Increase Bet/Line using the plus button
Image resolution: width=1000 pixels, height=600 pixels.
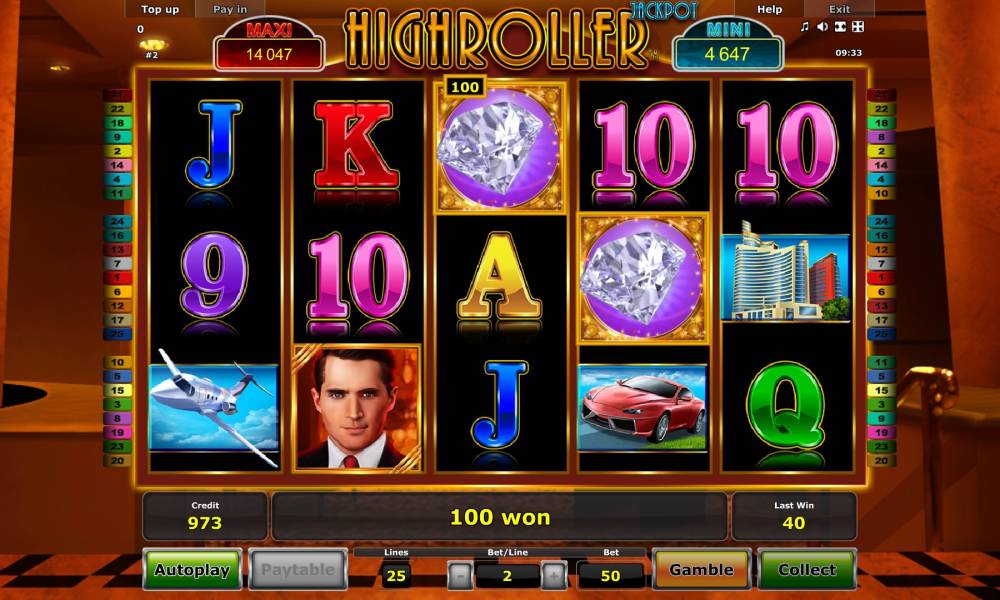(554, 576)
